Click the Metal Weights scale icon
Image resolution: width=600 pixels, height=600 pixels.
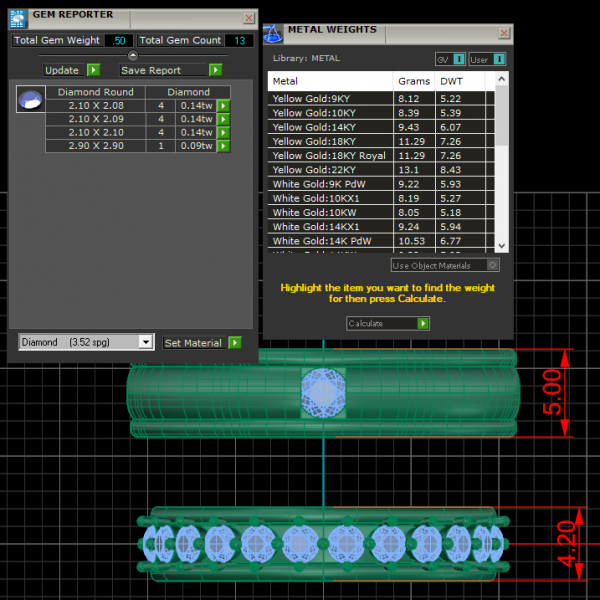pyautogui.click(x=273, y=33)
